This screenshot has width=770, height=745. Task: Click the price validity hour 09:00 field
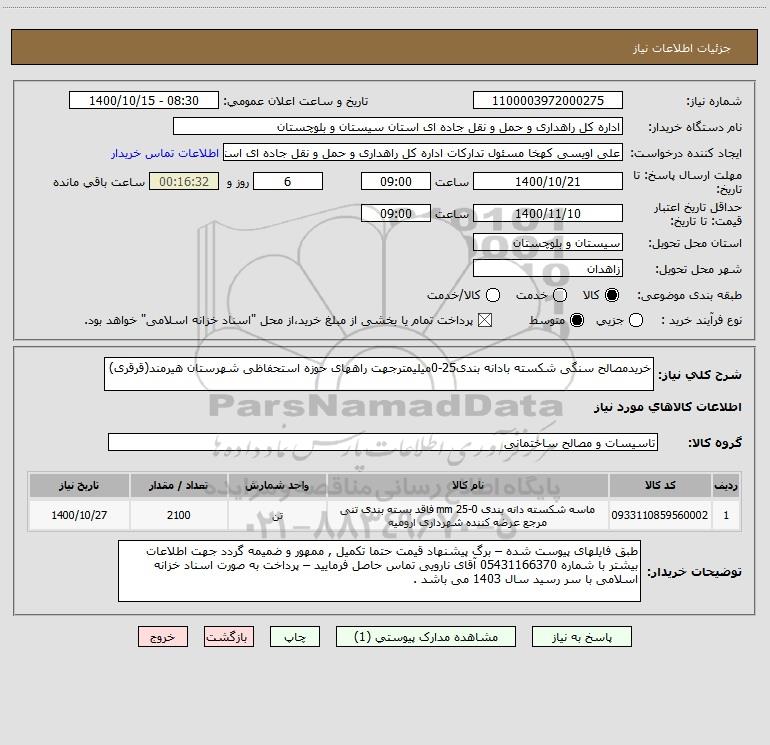coord(396,213)
